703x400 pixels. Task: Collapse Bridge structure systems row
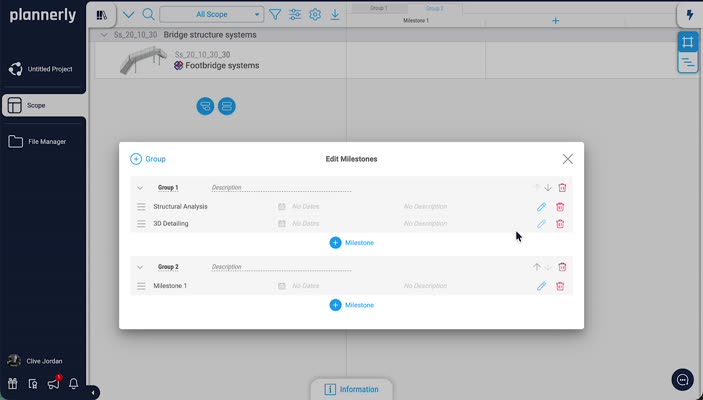104,35
